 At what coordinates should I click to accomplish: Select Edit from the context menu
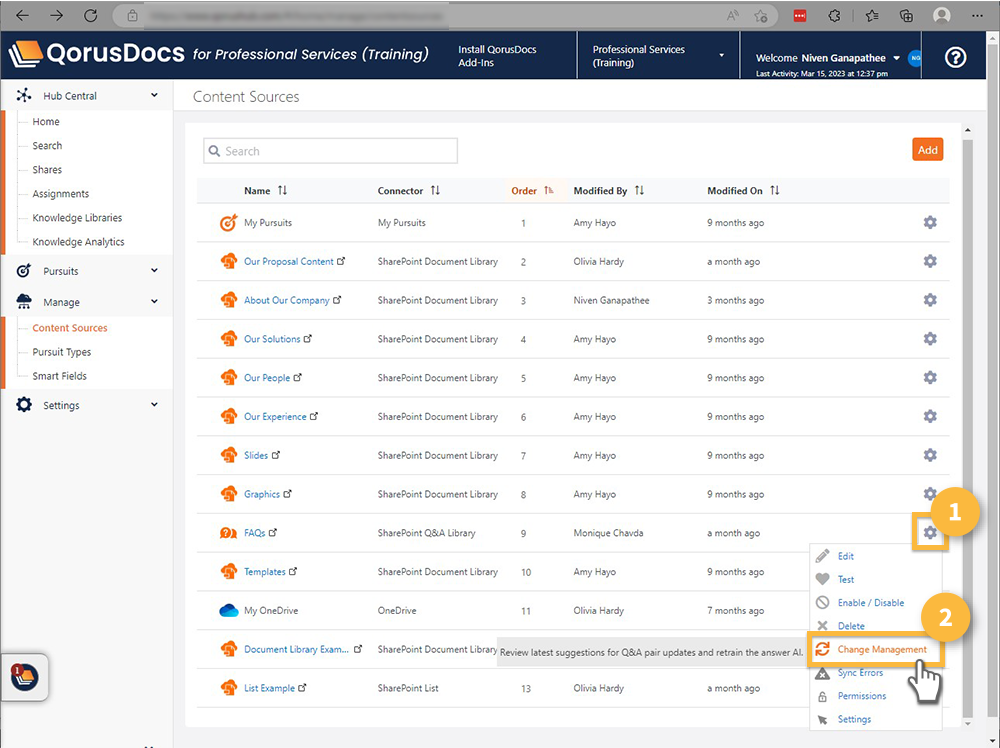pyautogui.click(x=846, y=556)
